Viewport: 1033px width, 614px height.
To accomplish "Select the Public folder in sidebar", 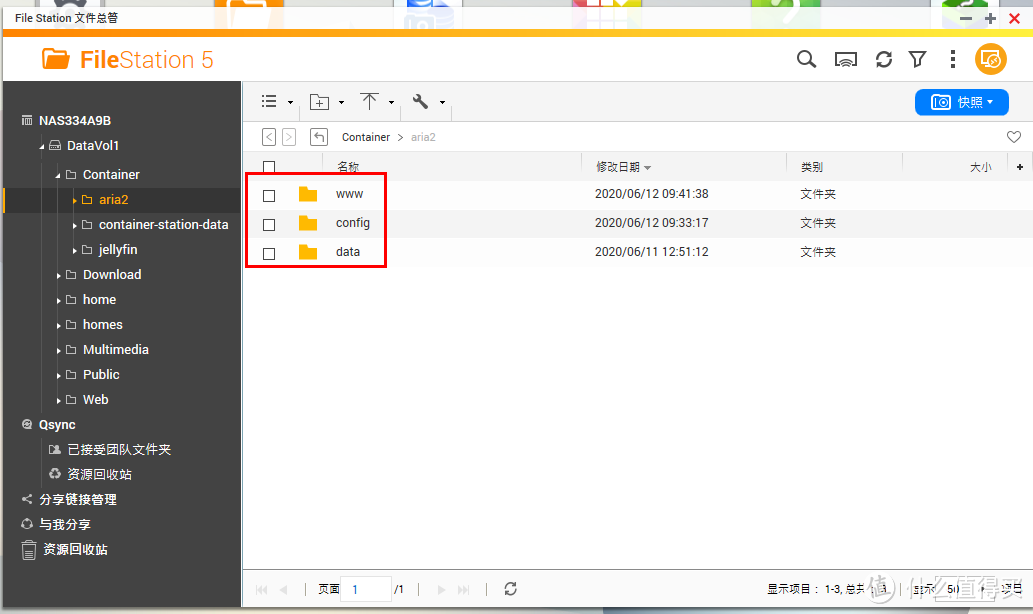I will [101, 375].
